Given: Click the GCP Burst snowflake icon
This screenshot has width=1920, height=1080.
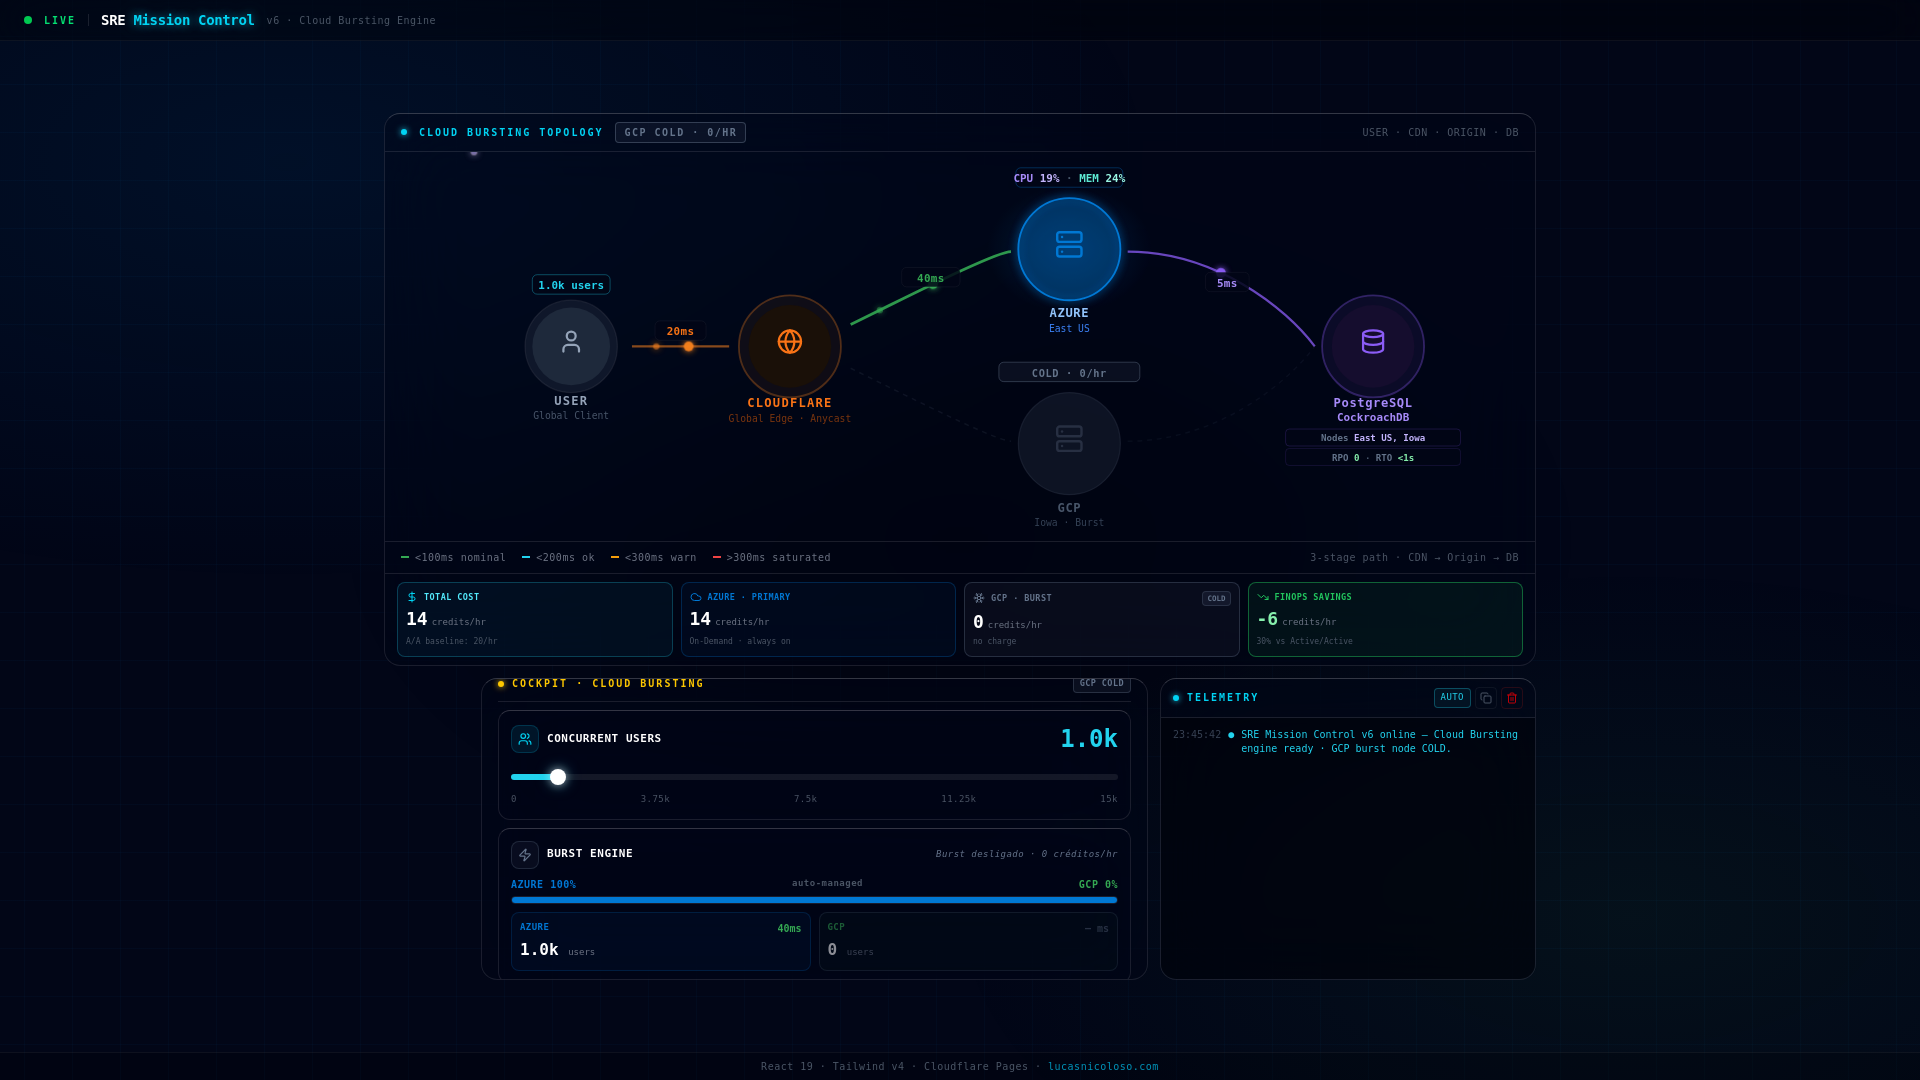Looking at the screenshot, I should pyautogui.click(x=979, y=598).
